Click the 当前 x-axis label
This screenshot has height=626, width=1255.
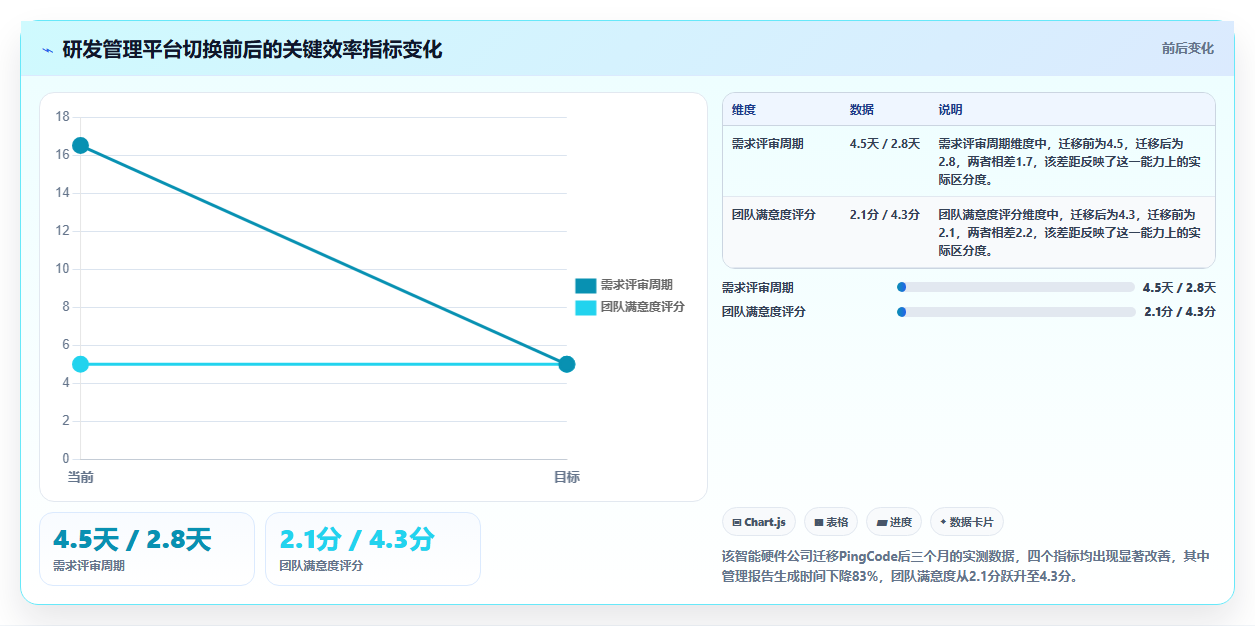tap(80, 477)
